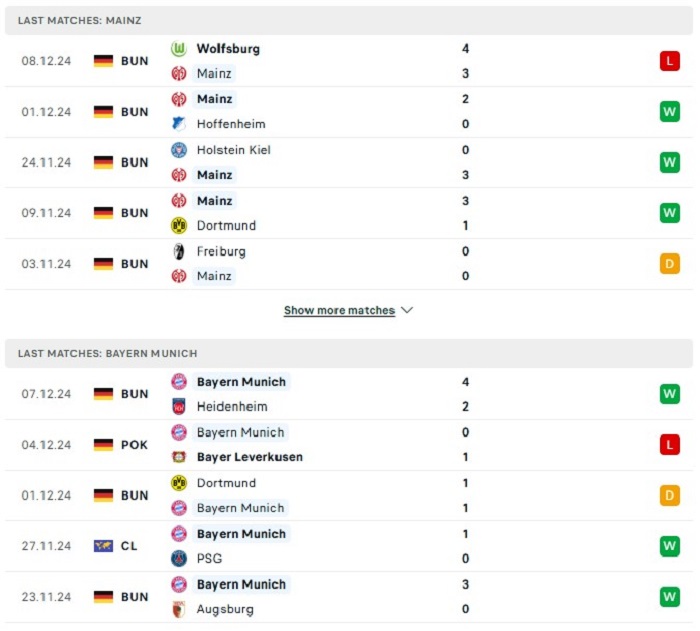Click the Augsburg club crest

point(179,609)
